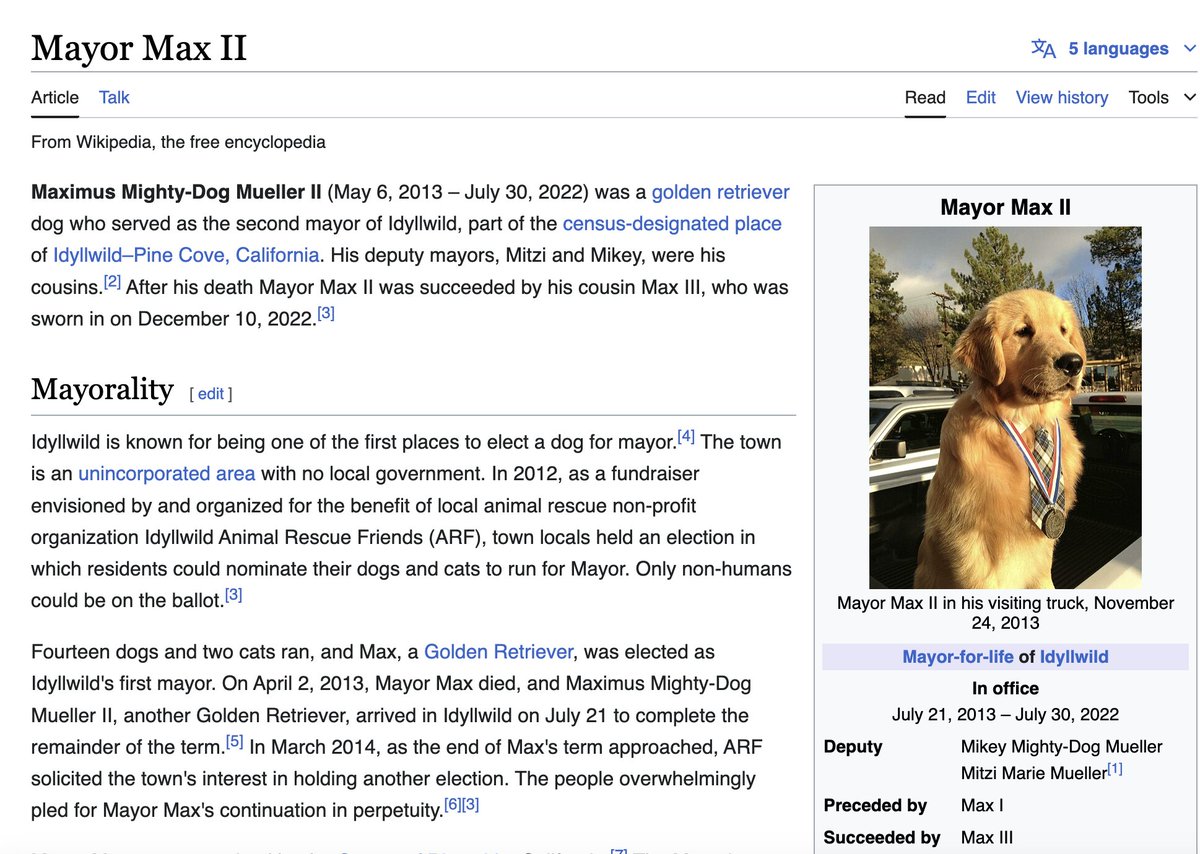Screen dimensions: 1200x854
Task: Select the Edit menu item
Action: pyautogui.click(x=980, y=97)
